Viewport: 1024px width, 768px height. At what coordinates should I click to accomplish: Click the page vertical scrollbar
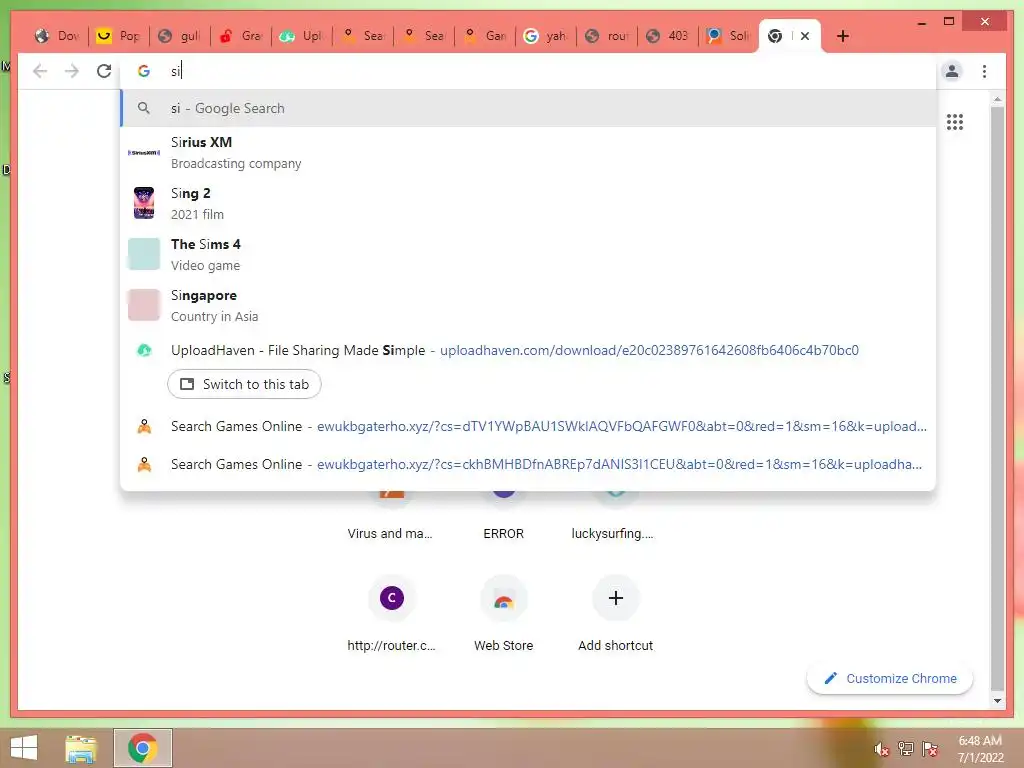pyautogui.click(x=997, y=397)
